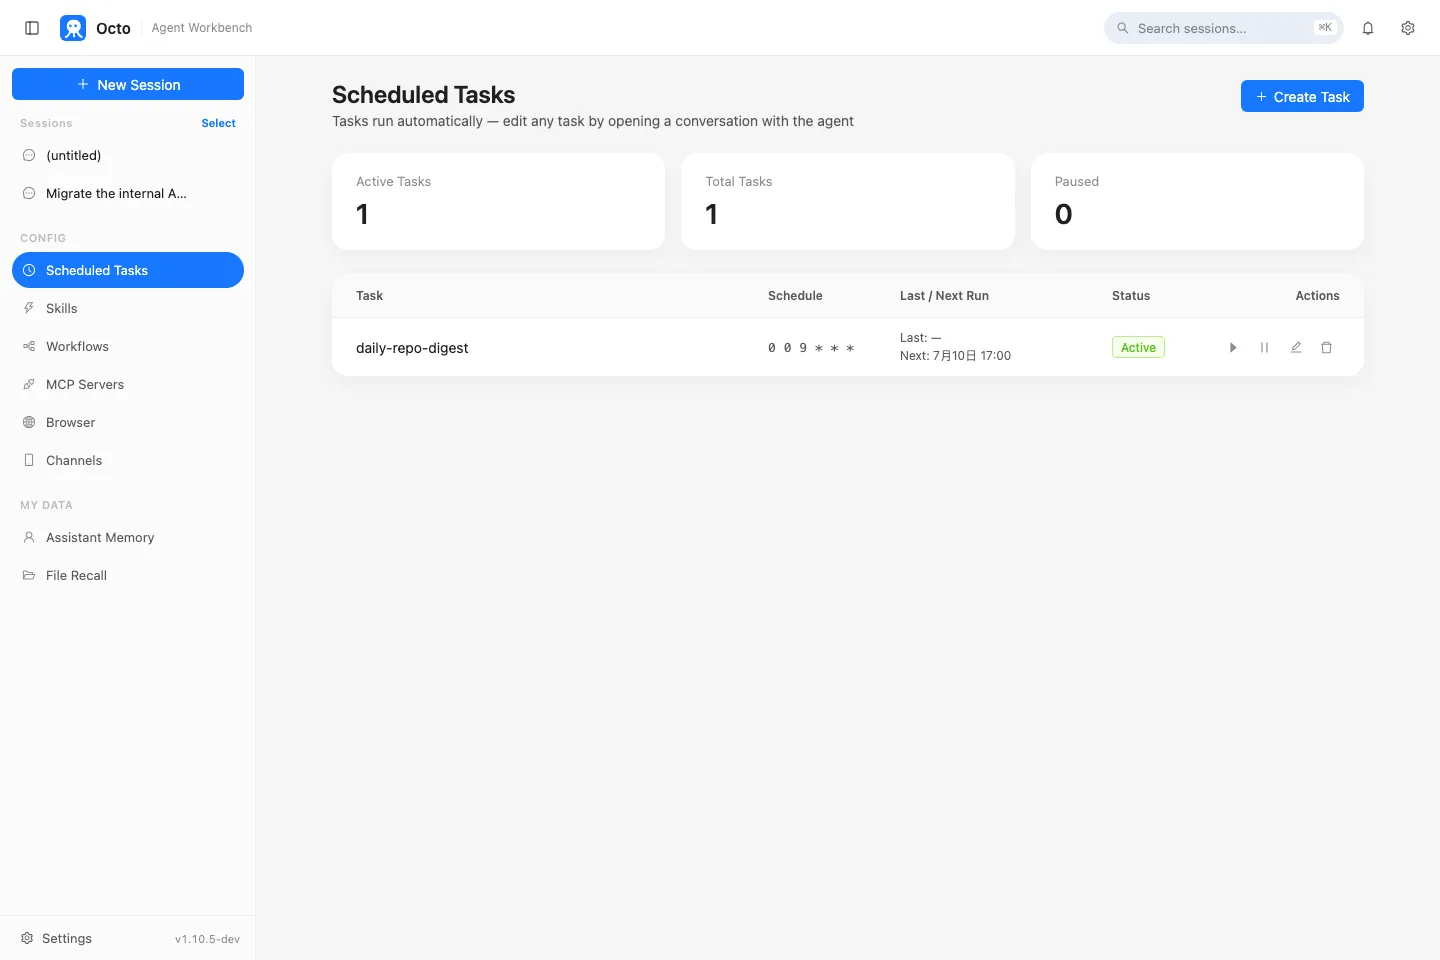This screenshot has width=1440, height=960.
Task: Open the Browser section
Action: (128, 422)
